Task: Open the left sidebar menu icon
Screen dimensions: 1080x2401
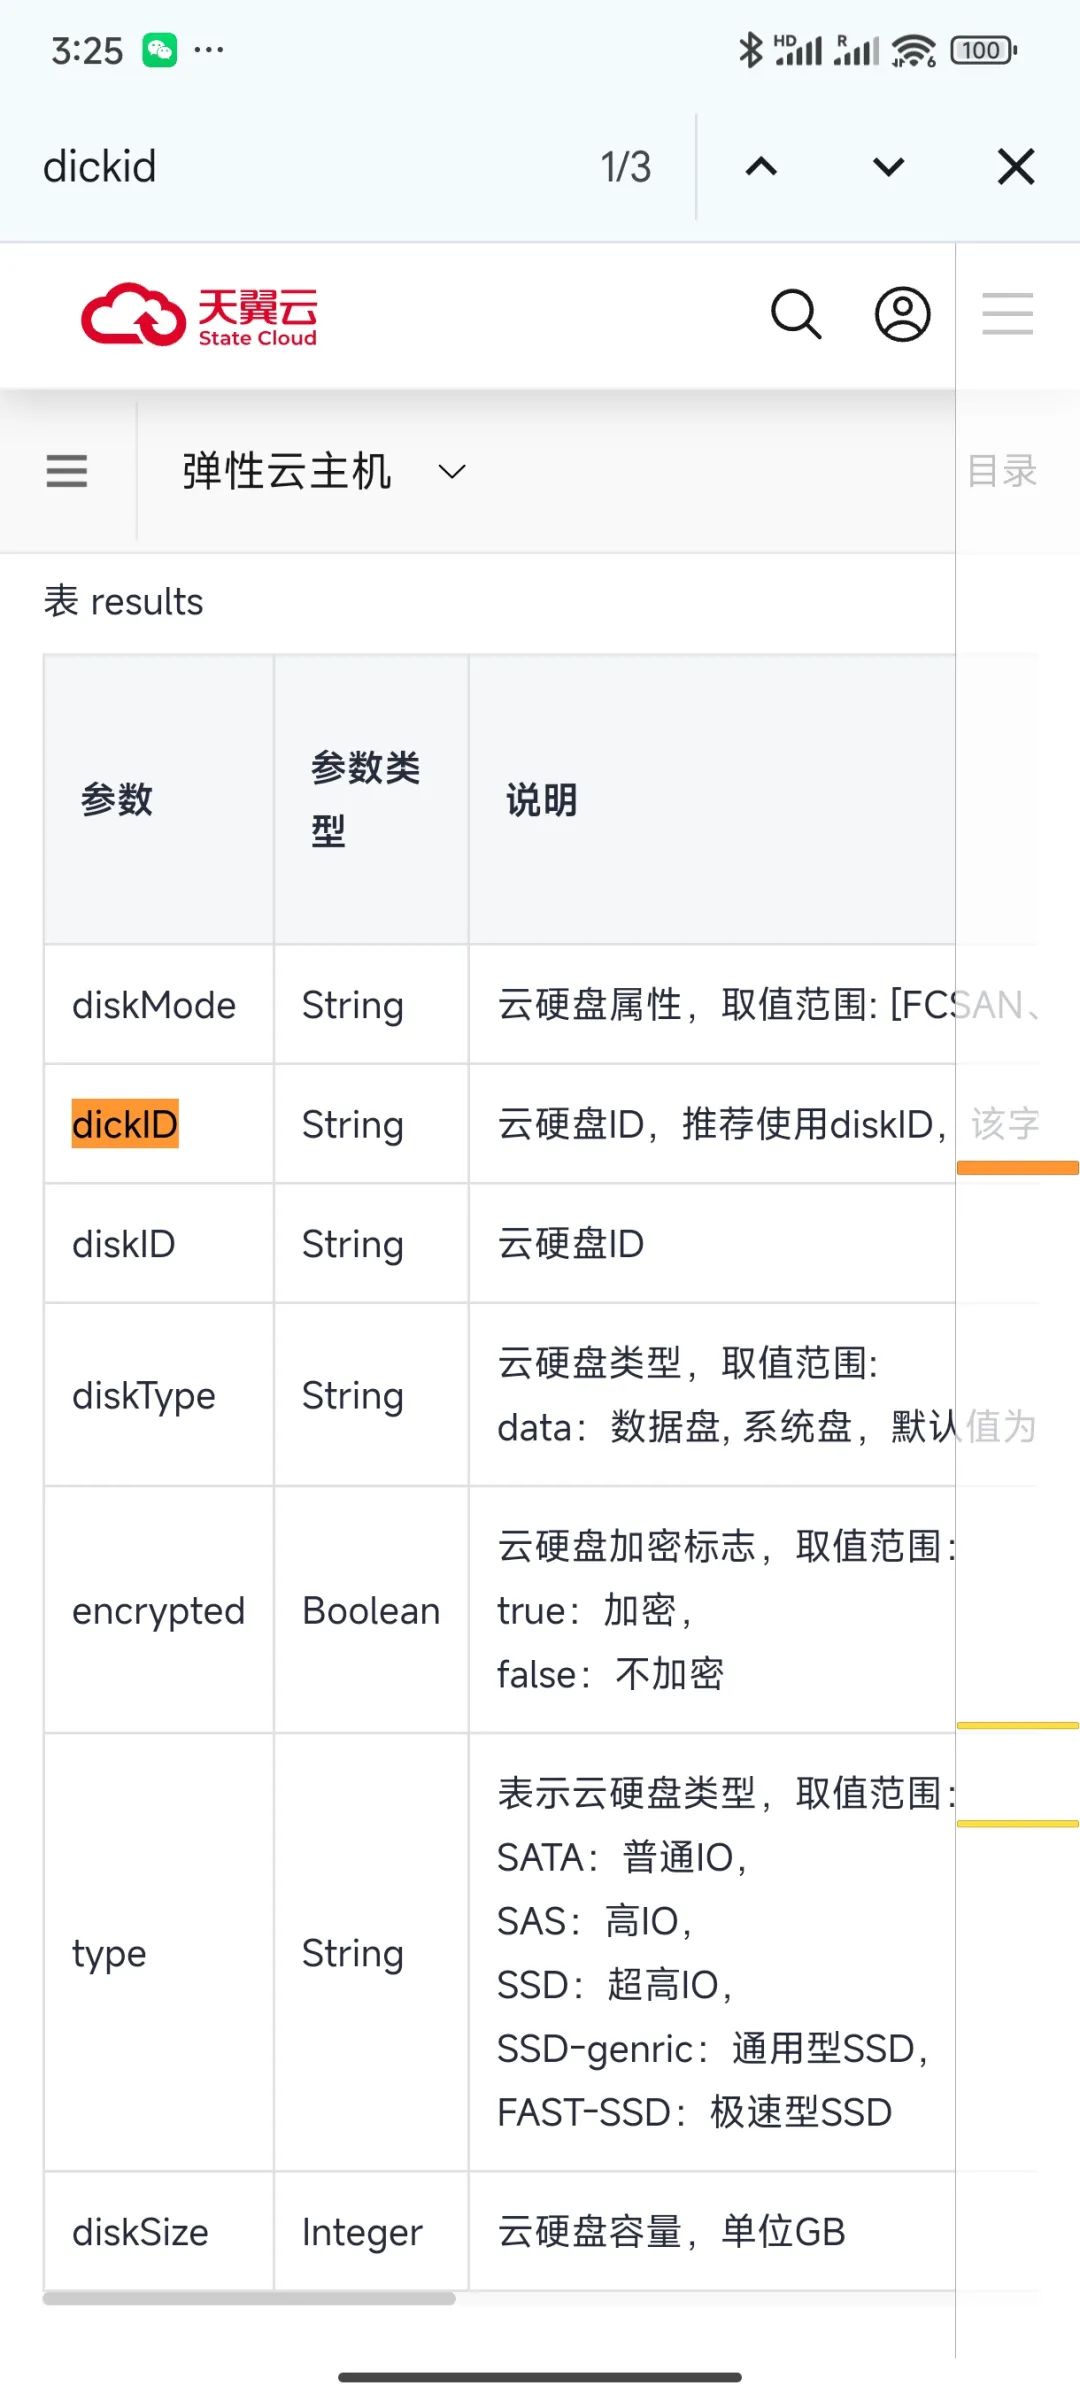Action: (67, 471)
